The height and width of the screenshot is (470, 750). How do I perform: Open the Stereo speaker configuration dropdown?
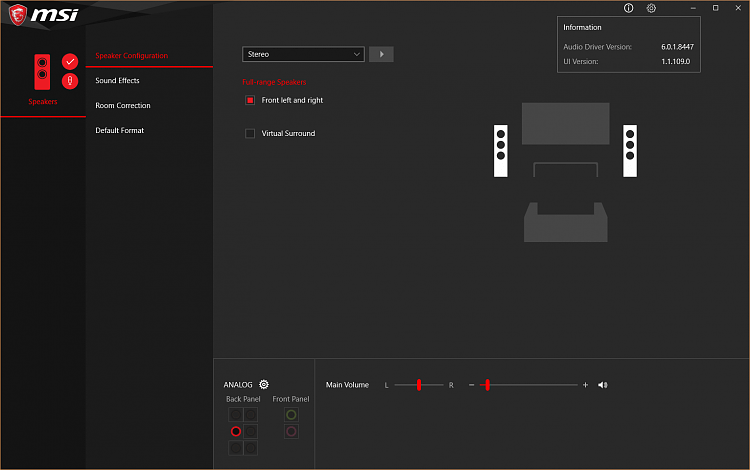303,54
